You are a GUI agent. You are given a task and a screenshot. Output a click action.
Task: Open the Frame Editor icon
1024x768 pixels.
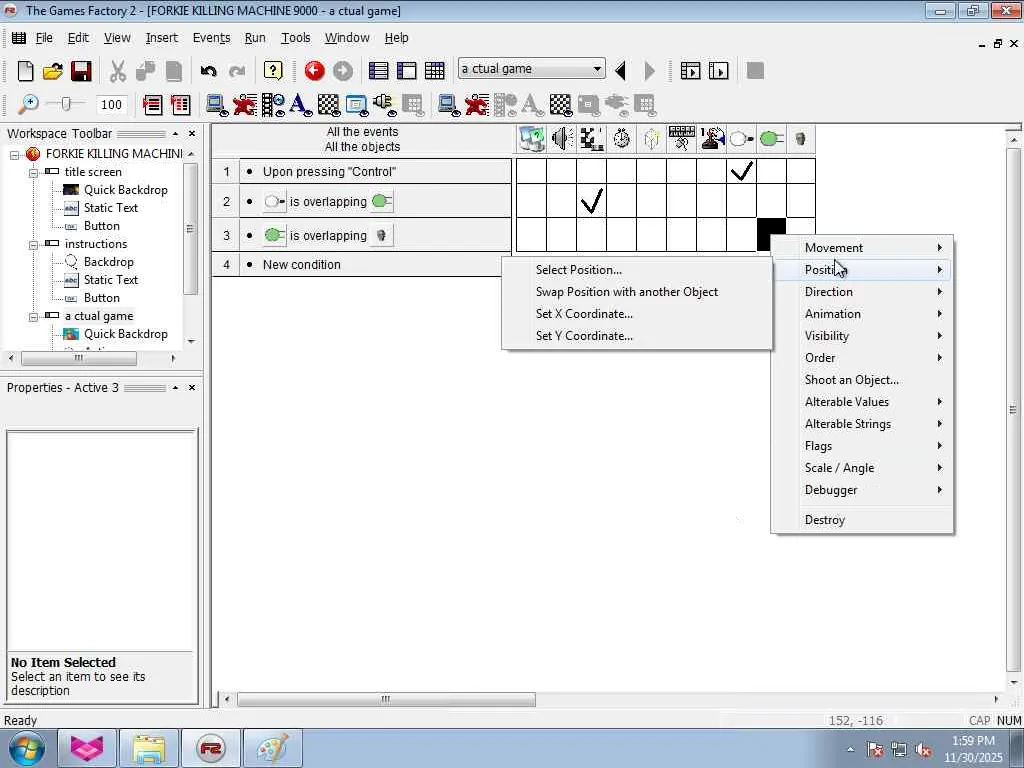pyautogui.click(x=406, y=71)
